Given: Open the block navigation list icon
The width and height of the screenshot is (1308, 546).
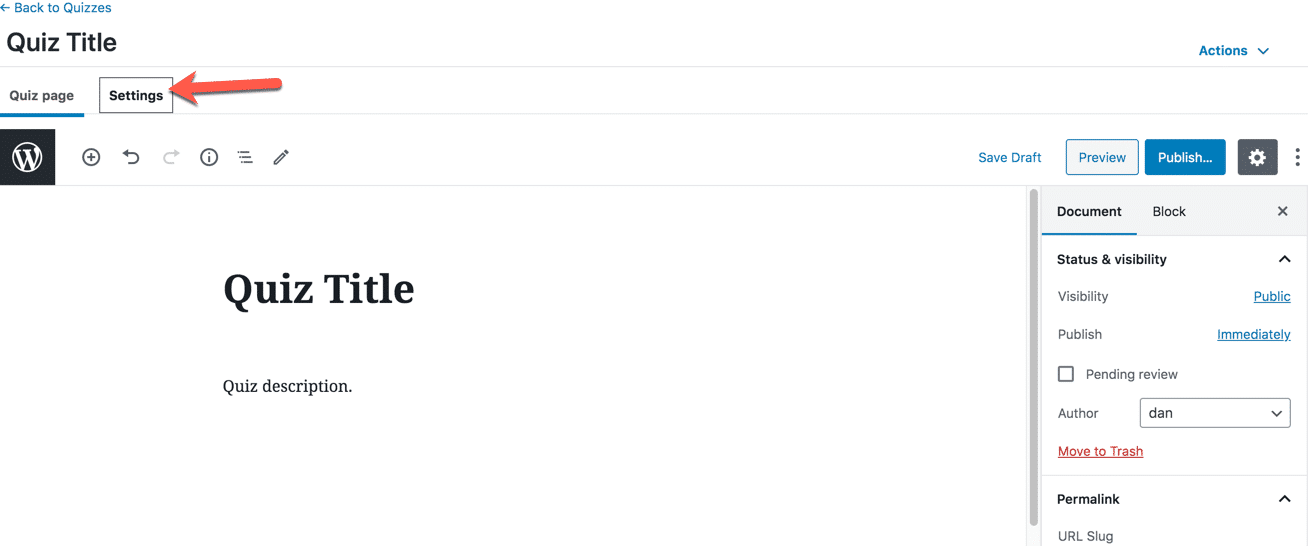Looking at the screenshot, I should (x=245, y=157).
